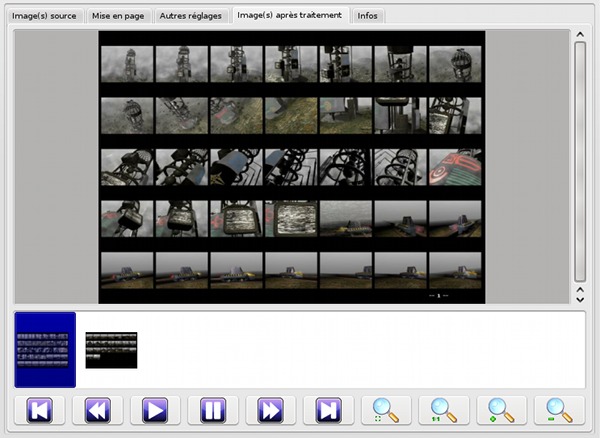Click the fast-forward button
Viewport: 600px width, 438px height.
point(271,410)
